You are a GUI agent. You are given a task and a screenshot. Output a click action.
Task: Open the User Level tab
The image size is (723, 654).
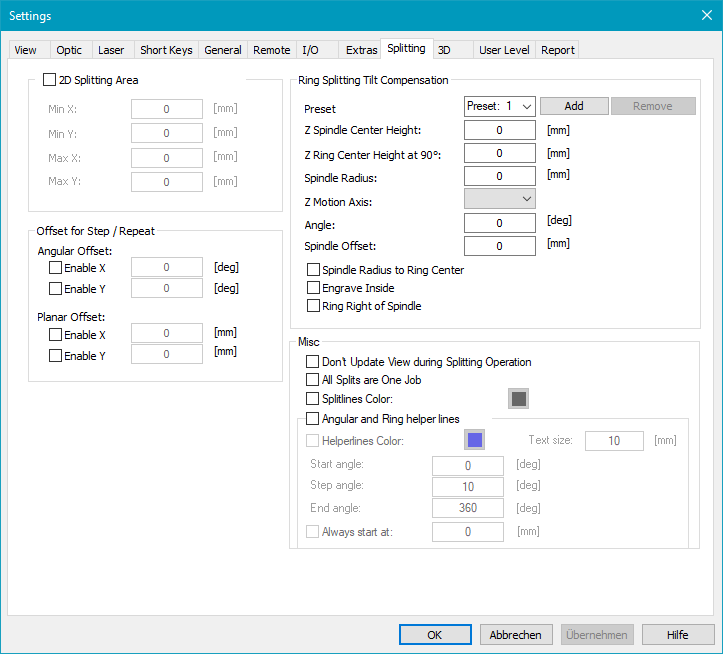(x=504, y=50)
